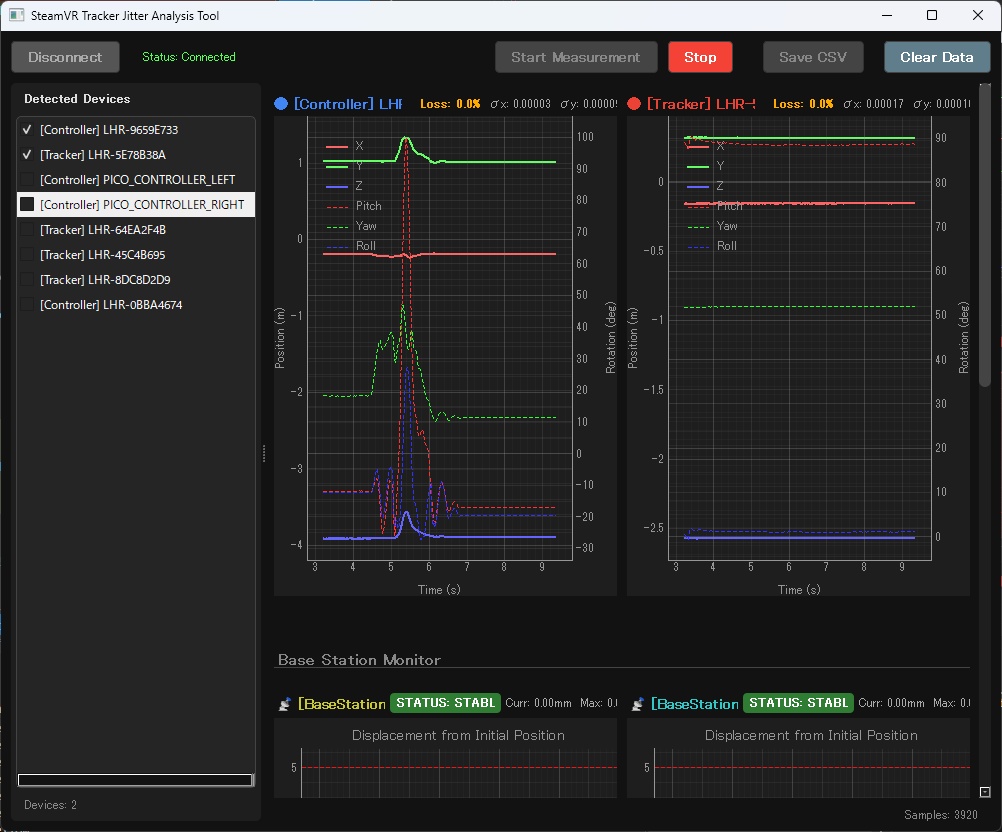Click Save CSV
1002x832 pixels.
[813, 57]
